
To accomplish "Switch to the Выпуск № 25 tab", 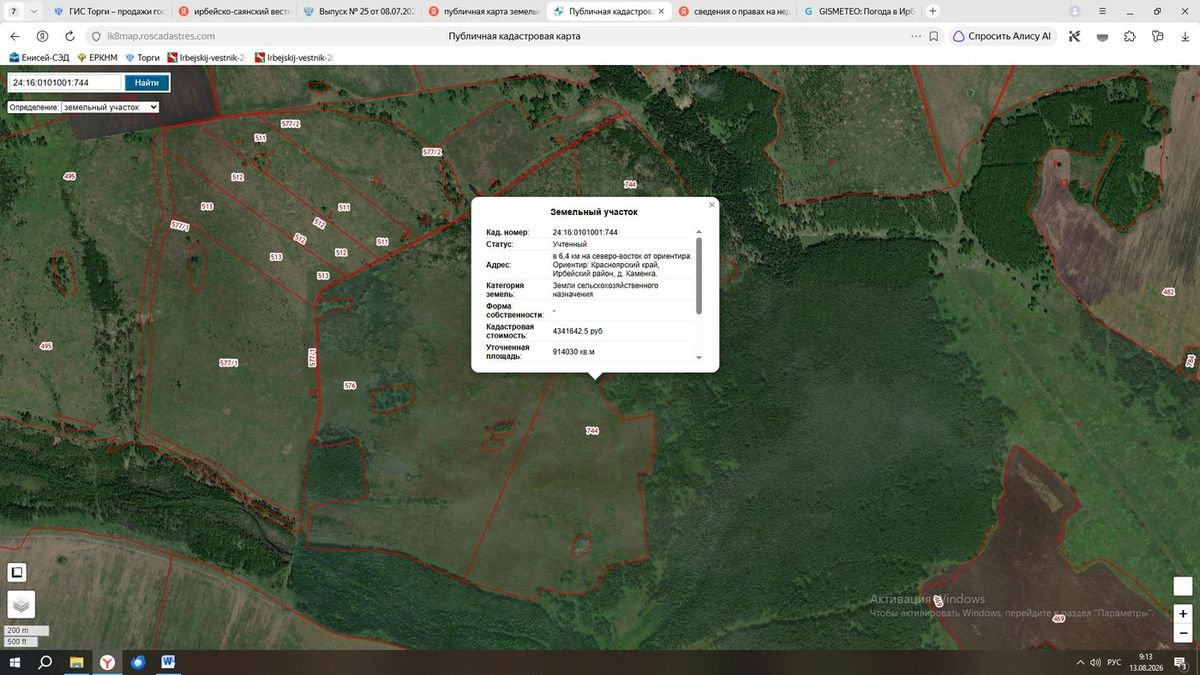I will [x=358, y=11].
